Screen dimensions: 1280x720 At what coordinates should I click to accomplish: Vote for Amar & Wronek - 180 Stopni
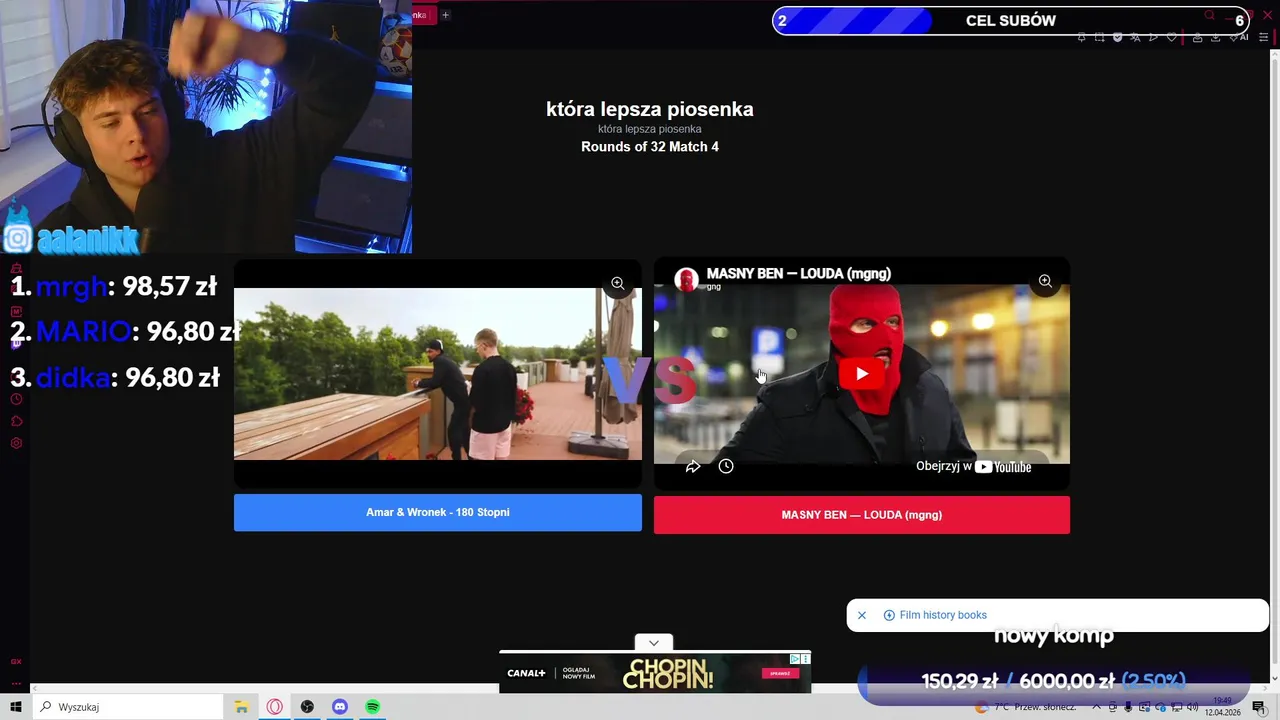click(438, 512)
